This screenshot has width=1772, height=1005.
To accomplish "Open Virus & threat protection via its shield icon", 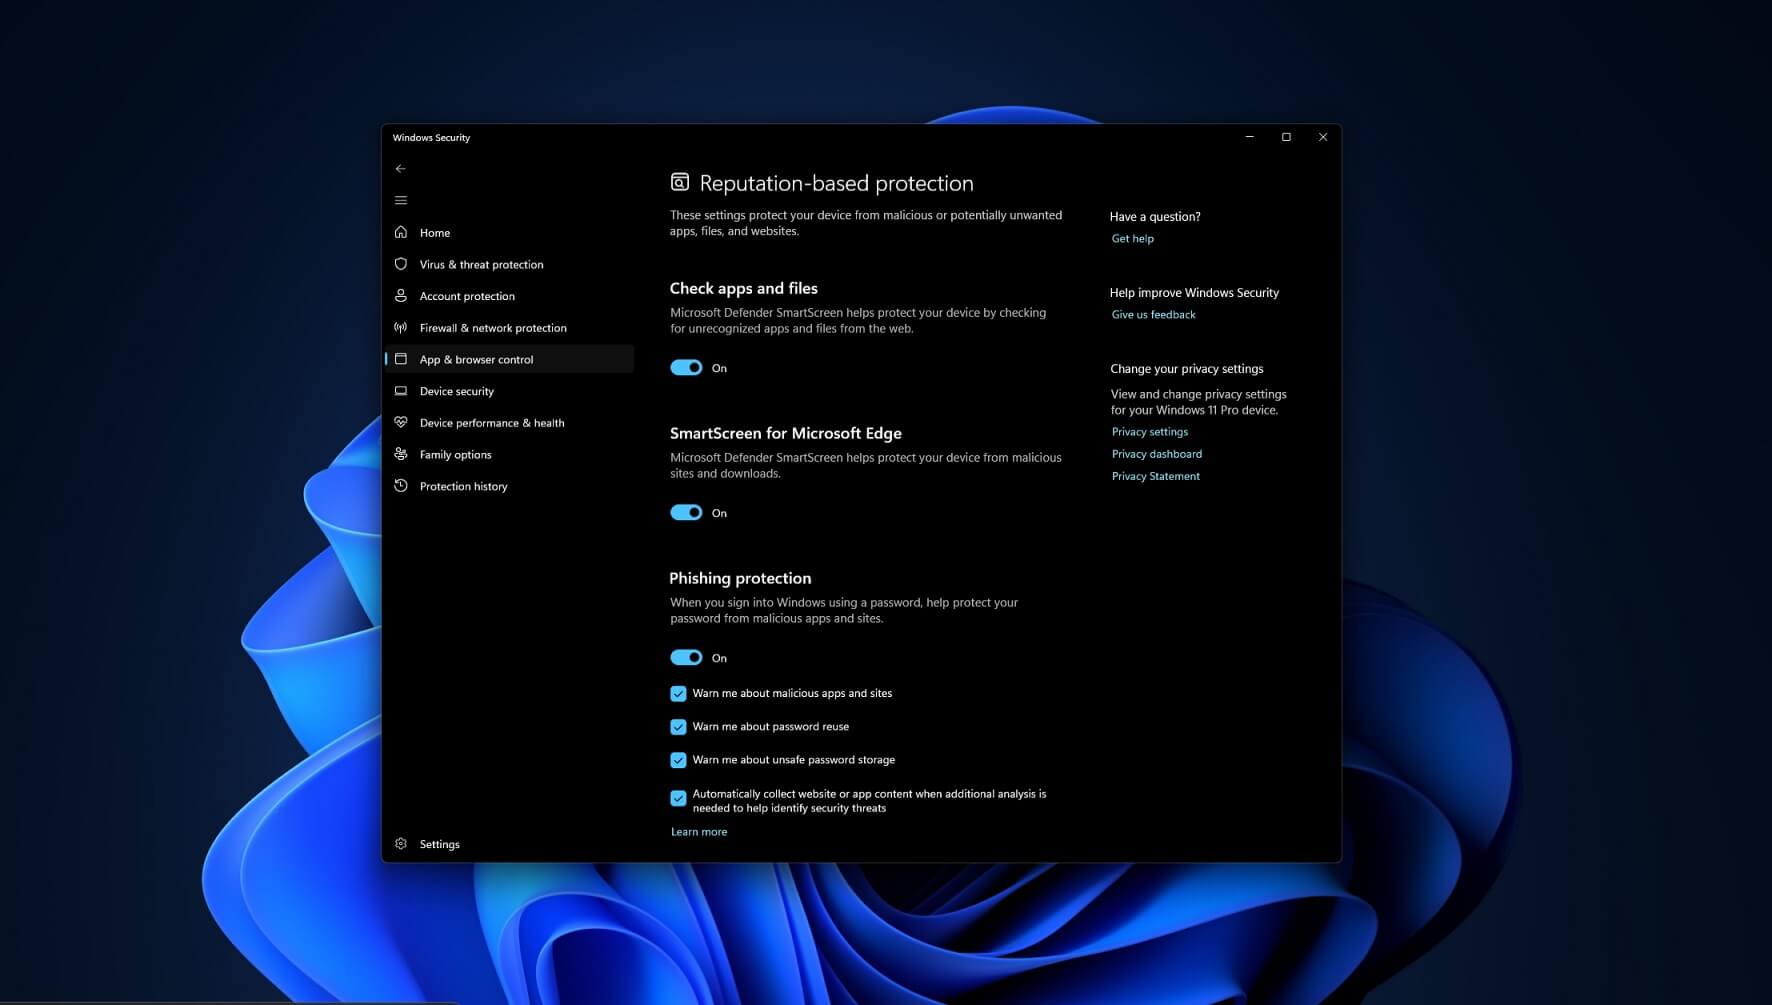I will point(401,264).
